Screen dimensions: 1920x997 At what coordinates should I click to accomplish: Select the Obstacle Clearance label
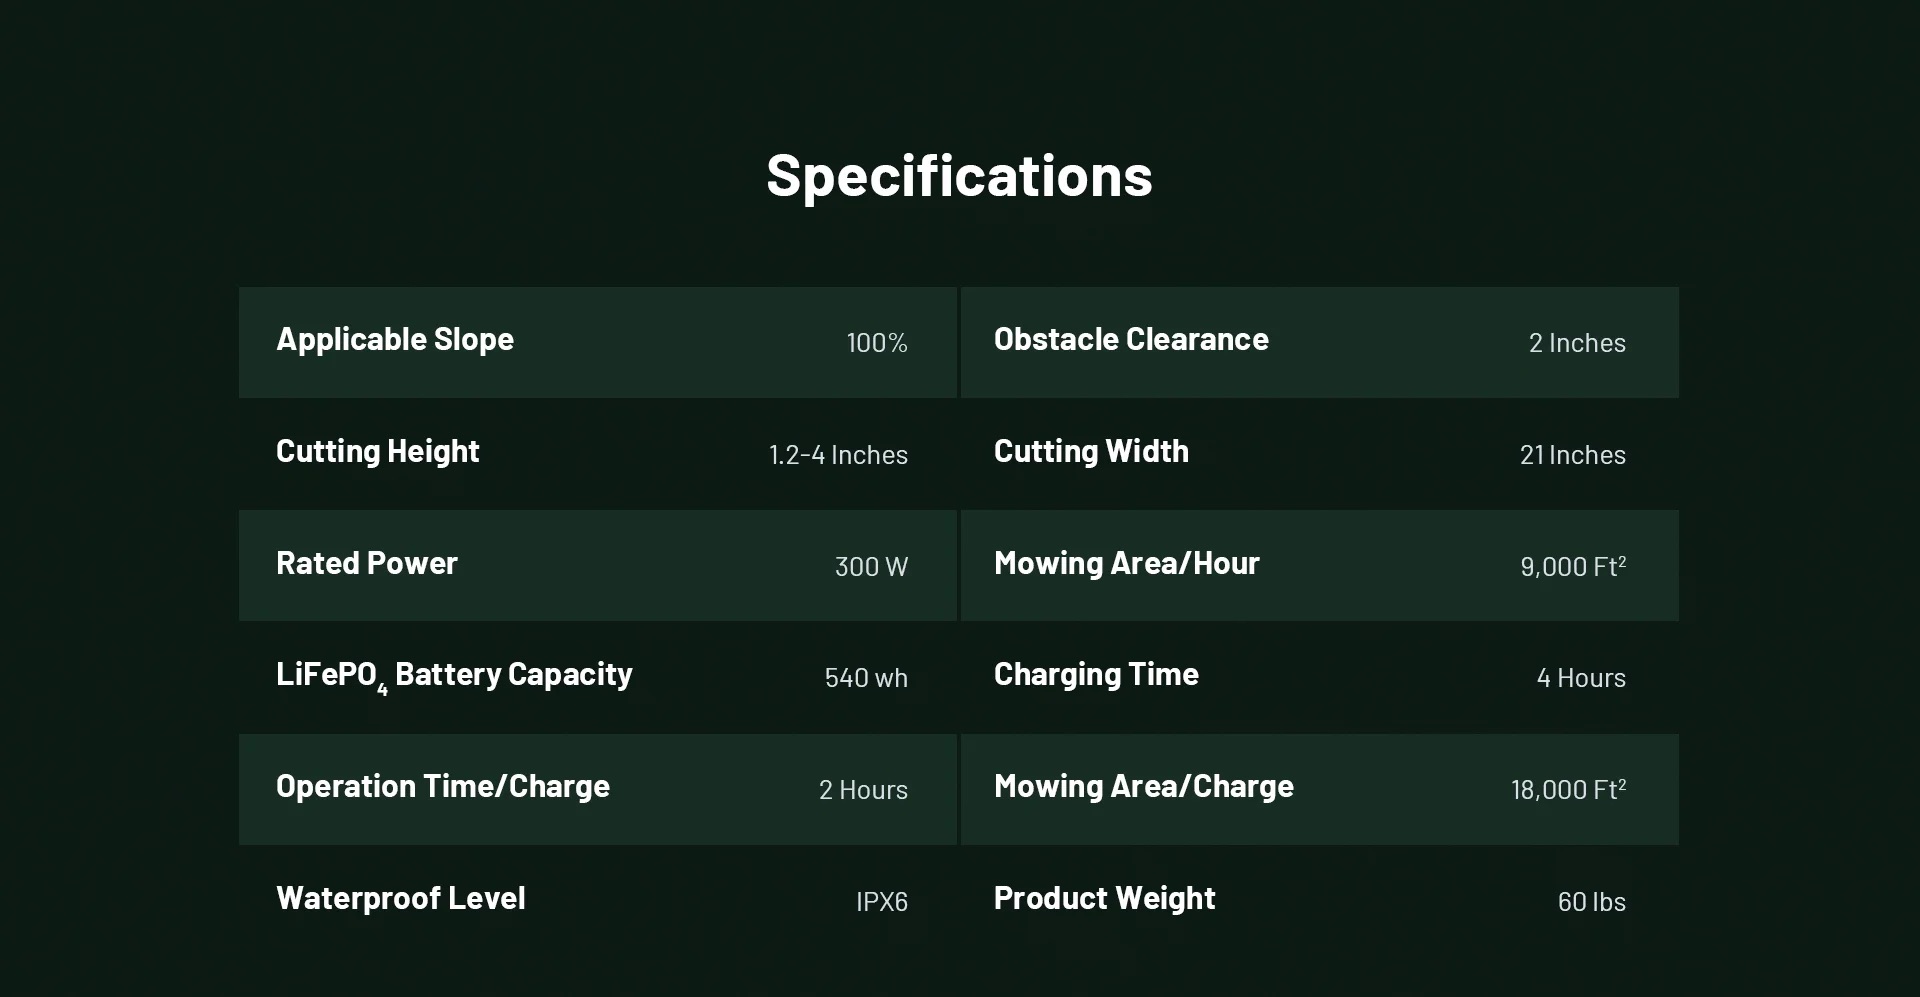[x=1131, y=339]
